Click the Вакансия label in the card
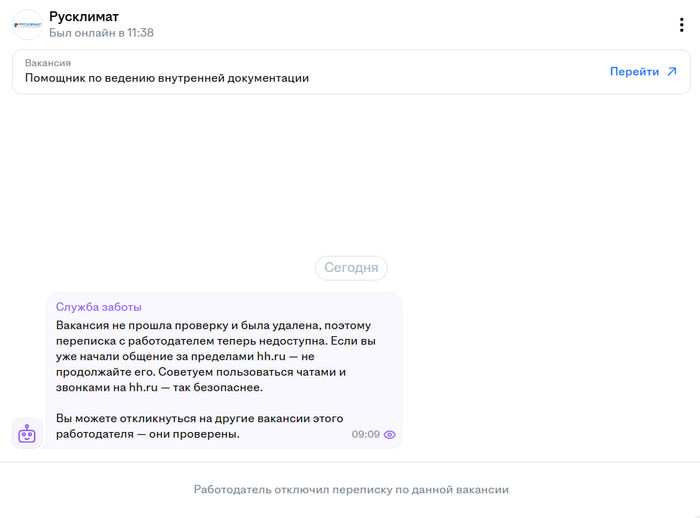This screenshot has width=700, height=518. [x=48, y=62]
